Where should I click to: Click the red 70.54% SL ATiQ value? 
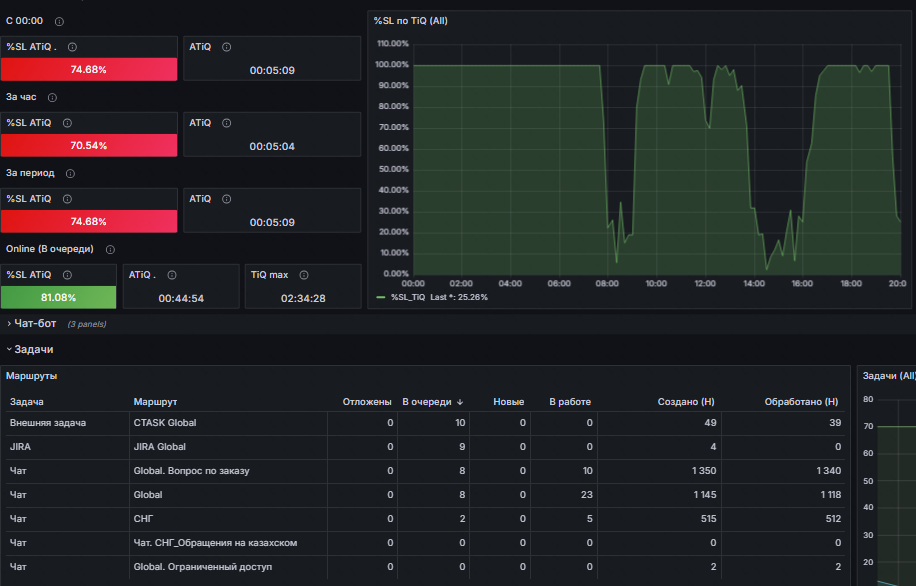click(x=89, y=145)
